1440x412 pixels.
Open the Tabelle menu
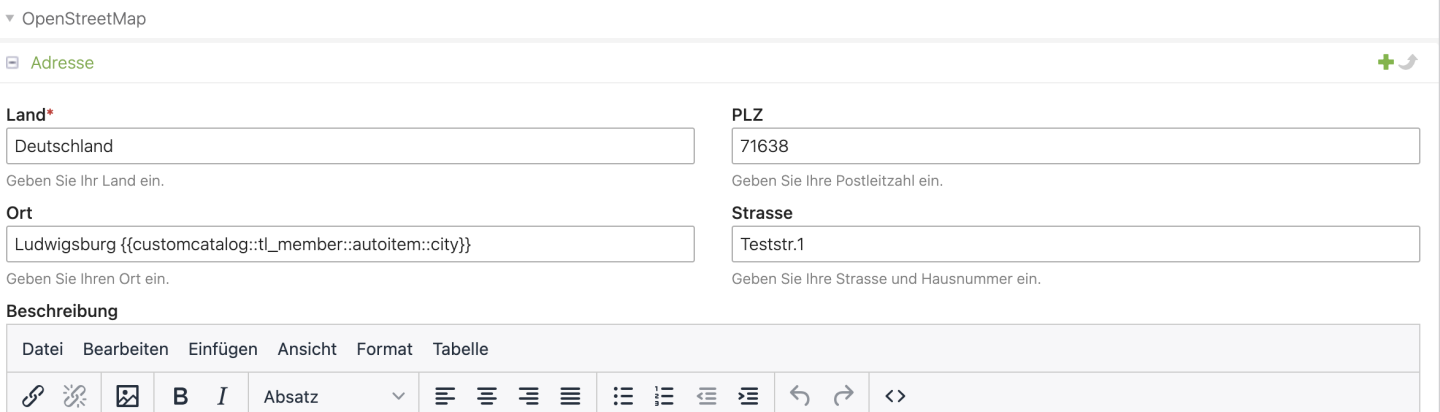tap(460, 349)
